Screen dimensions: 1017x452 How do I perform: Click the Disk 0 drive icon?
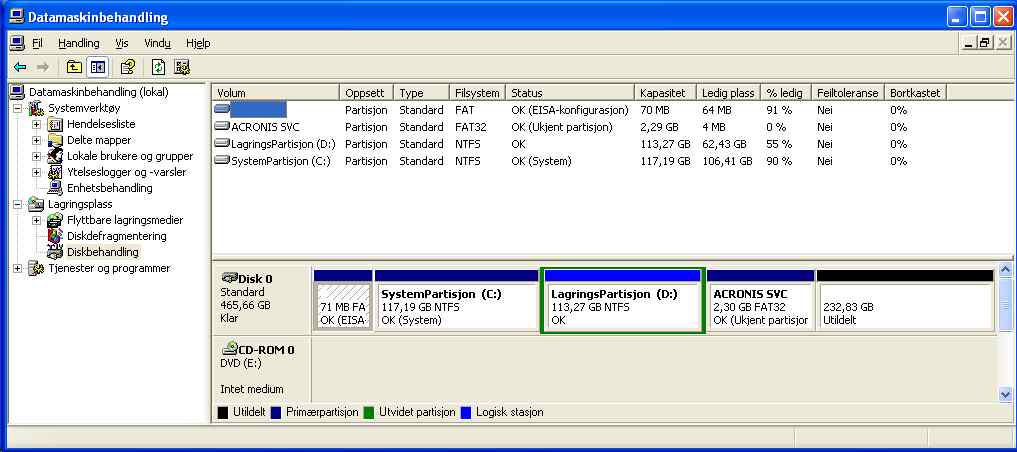coord(230,278)
